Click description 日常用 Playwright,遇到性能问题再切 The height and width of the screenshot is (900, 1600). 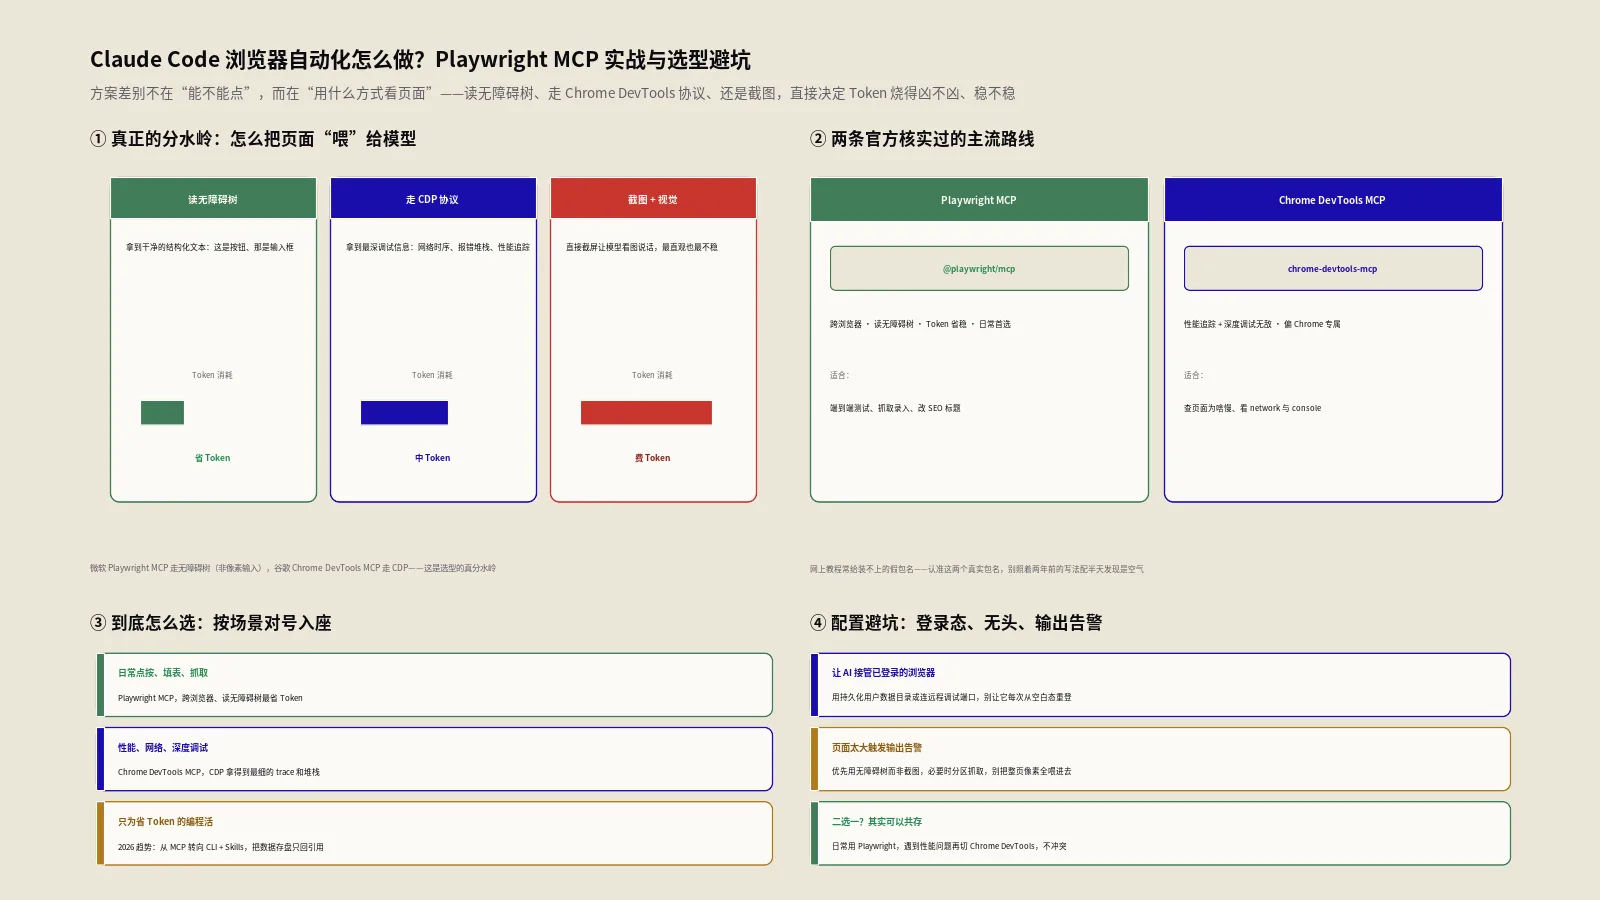949,846
